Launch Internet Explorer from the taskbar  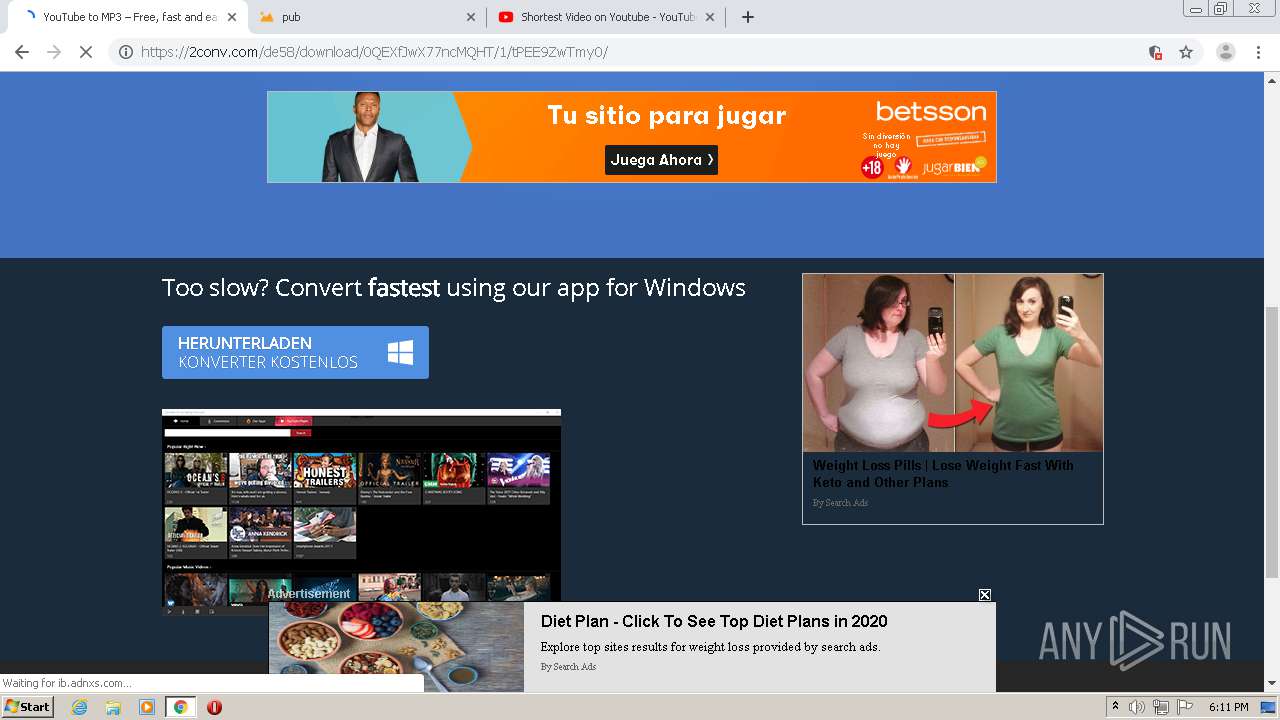pos(80,707)
